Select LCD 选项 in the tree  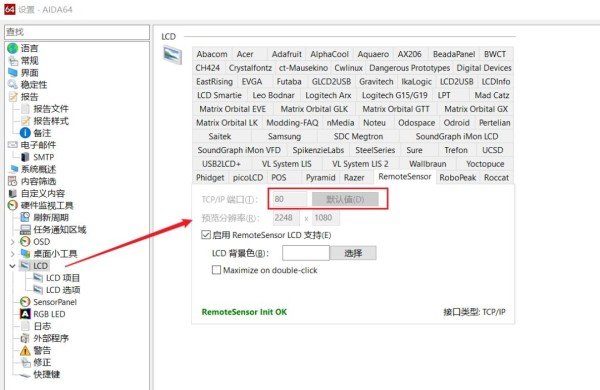pos(63,290)
